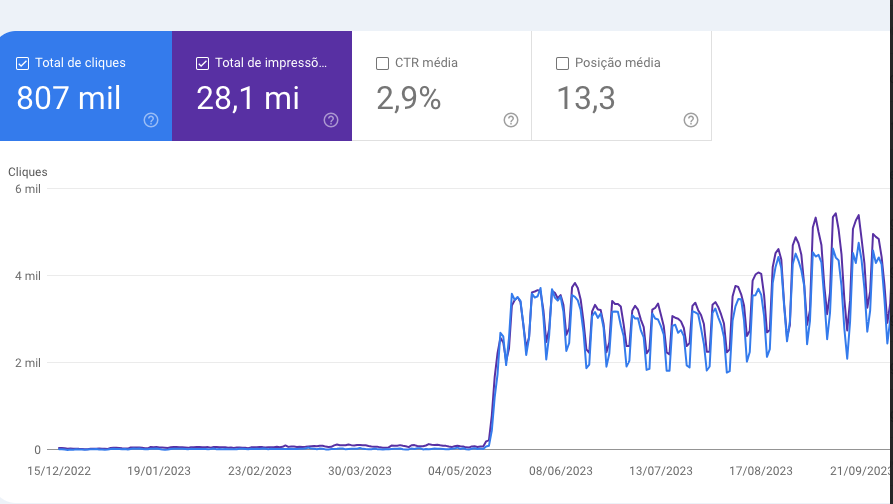Click the 807 mil clicks value
This screenshot has width=893, height=504.
[x=69, y=98]
